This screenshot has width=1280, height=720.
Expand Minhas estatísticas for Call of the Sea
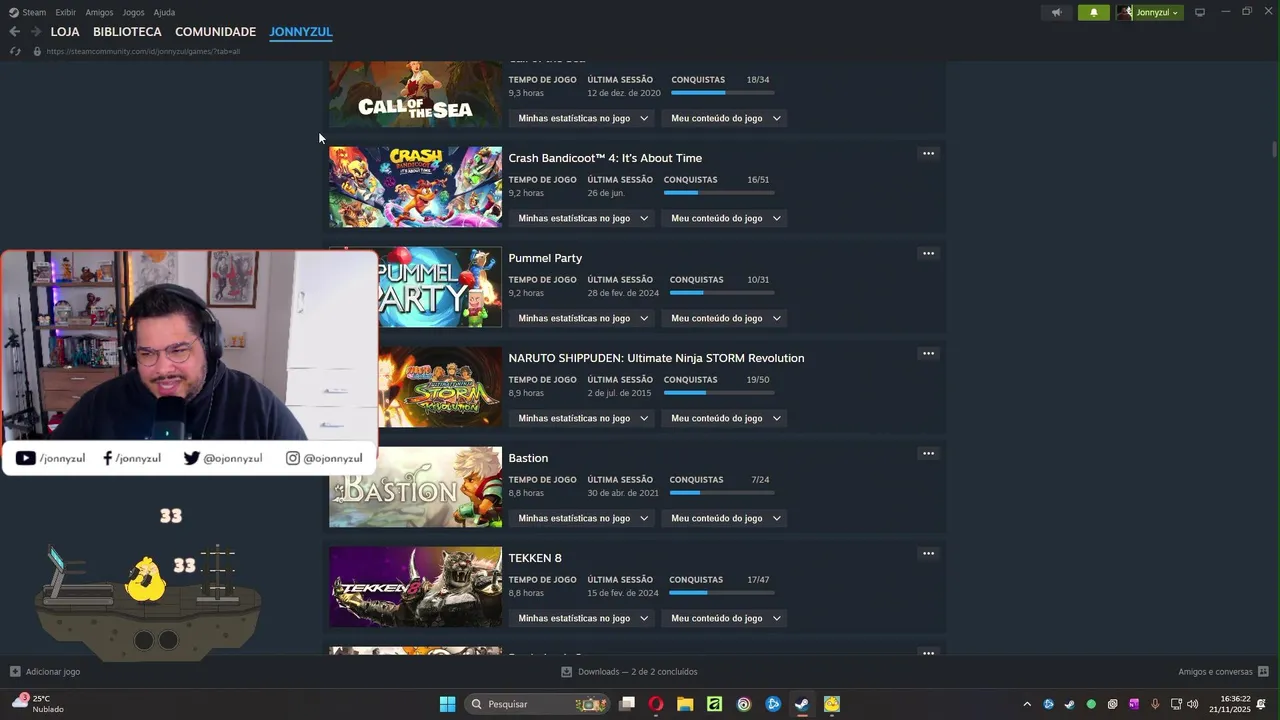click(583, 118)
